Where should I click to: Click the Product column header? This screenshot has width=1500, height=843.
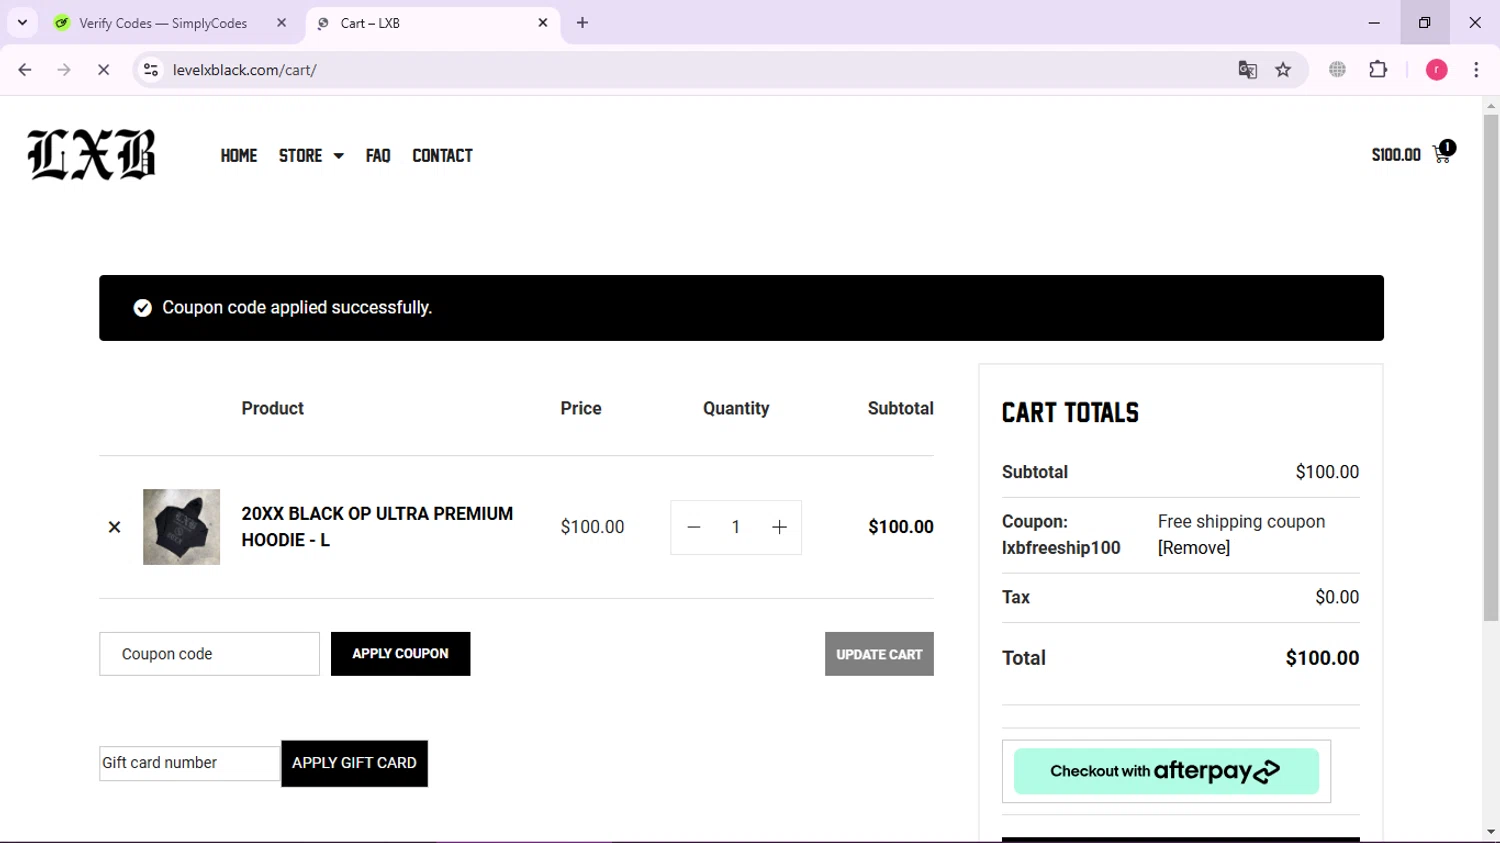point(272,408)
